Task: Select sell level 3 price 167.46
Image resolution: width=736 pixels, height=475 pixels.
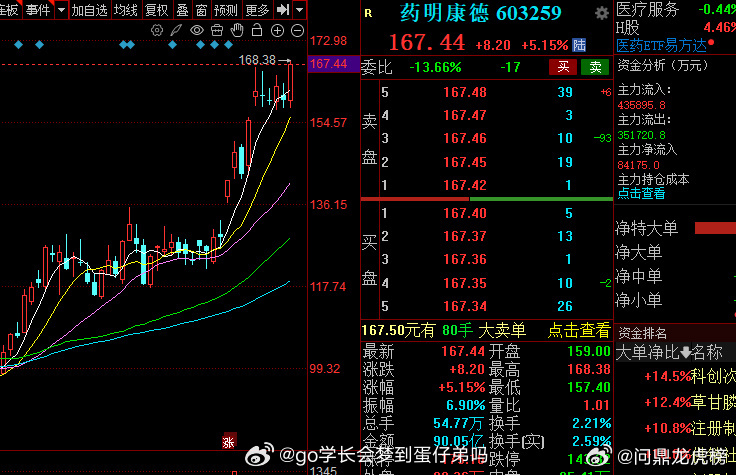Action: click(465, 138)
